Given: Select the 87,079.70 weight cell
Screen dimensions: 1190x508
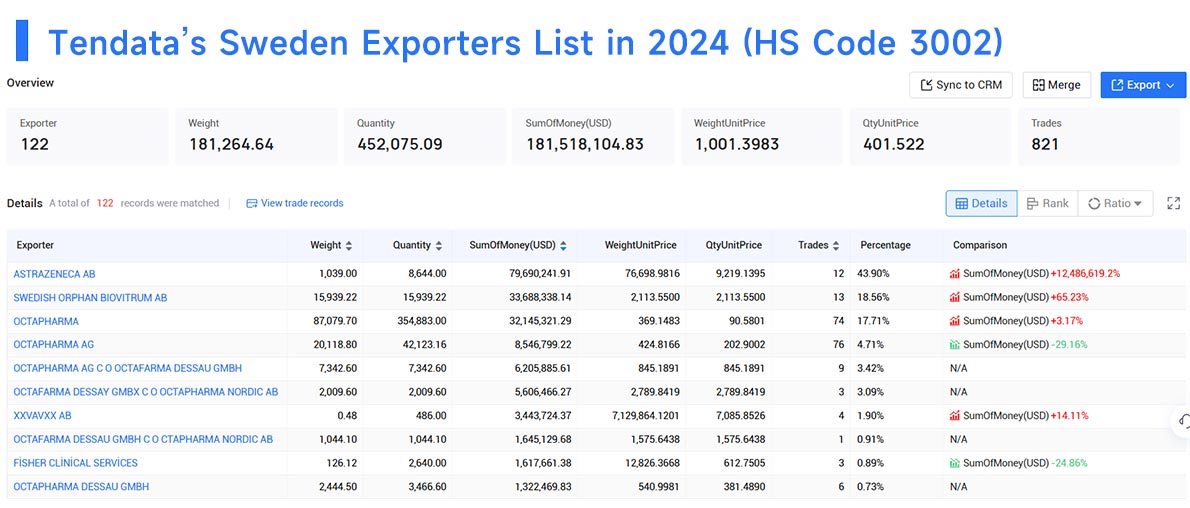Looking at the screenshot, I should [x=334, y=321].
